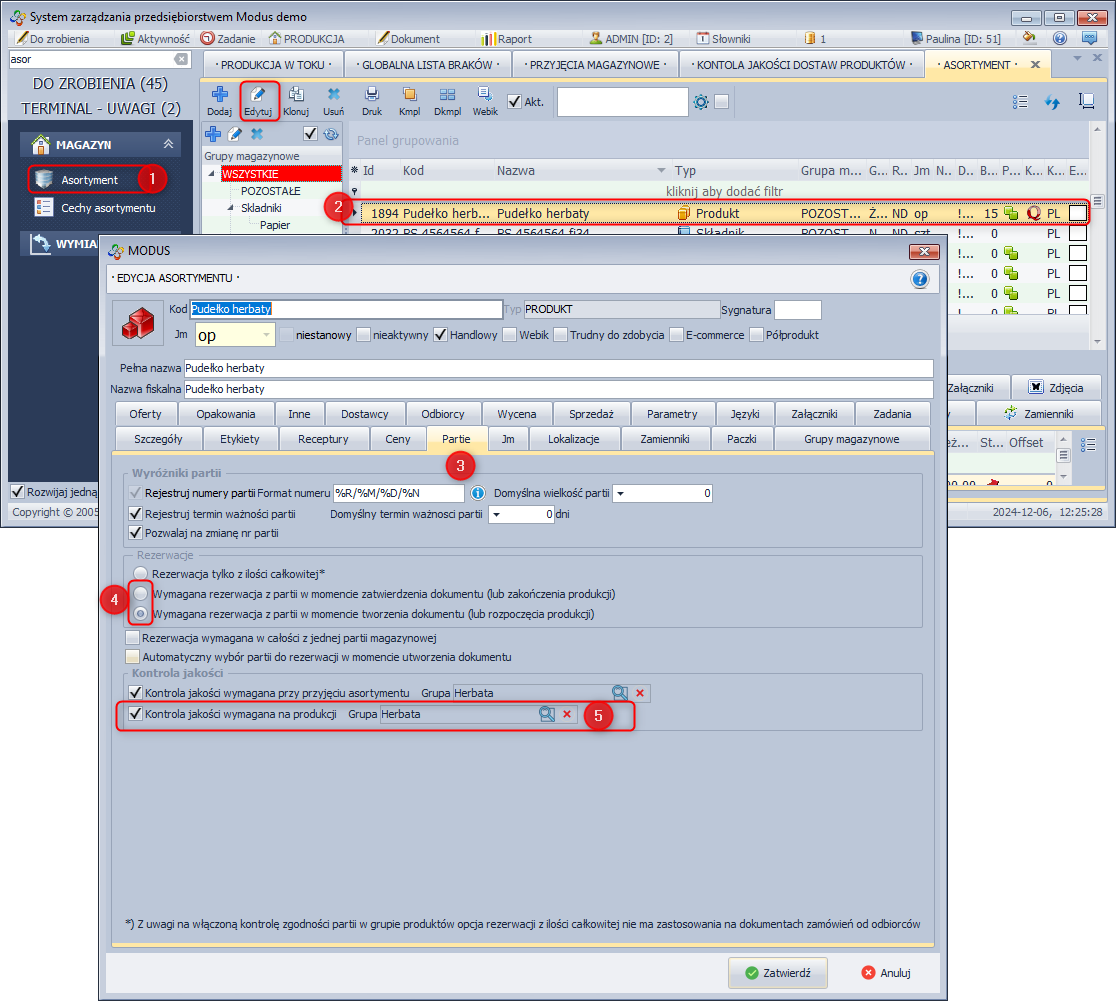The height and width of the screenshot is (1006, 1116).
Task: Click the blue help icon in dialog
Action: pos(920,280)
